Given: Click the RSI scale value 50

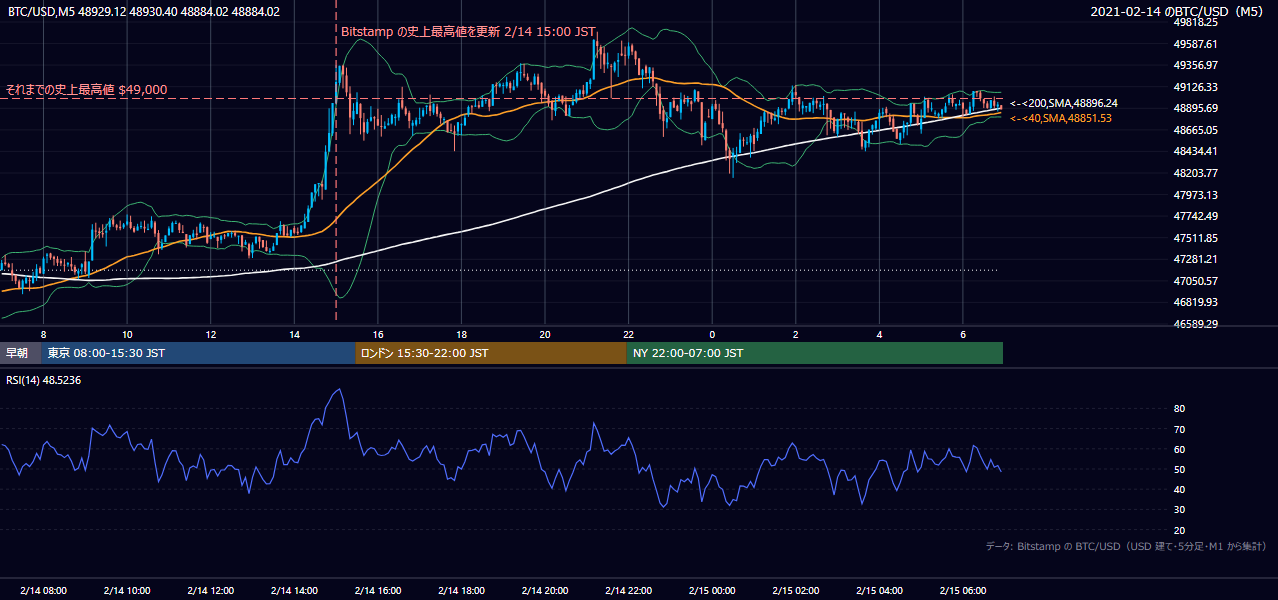Looking at the screenshot, I should [x=1179, y=469].
